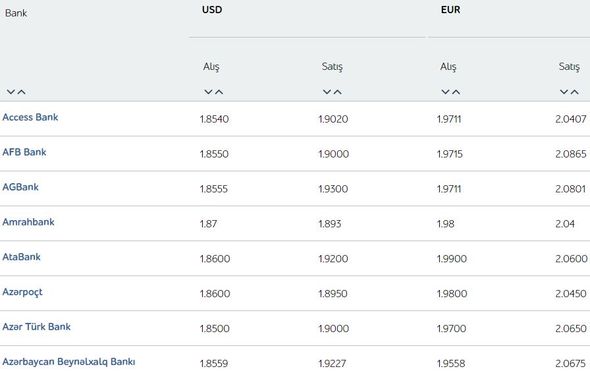Sort USD Alış descending arrow

pos(208,92)
